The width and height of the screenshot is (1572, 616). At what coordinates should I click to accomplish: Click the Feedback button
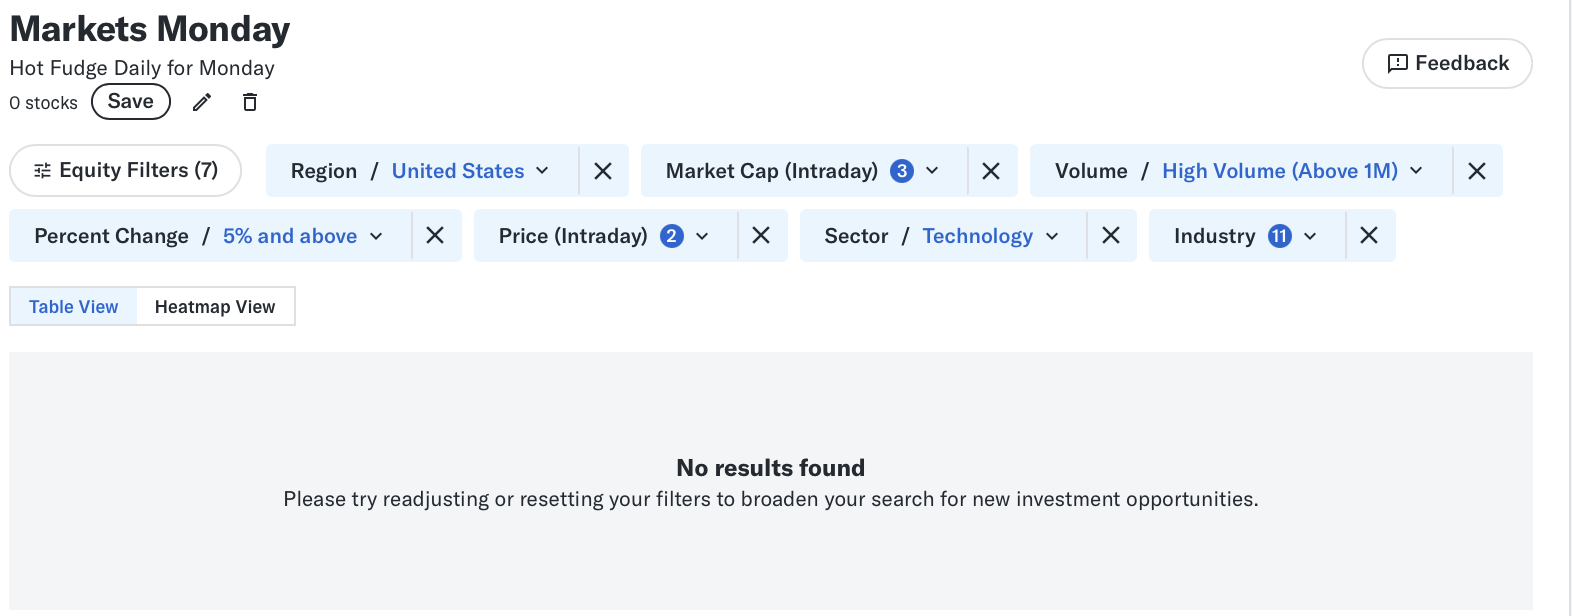coord(1447,62)
